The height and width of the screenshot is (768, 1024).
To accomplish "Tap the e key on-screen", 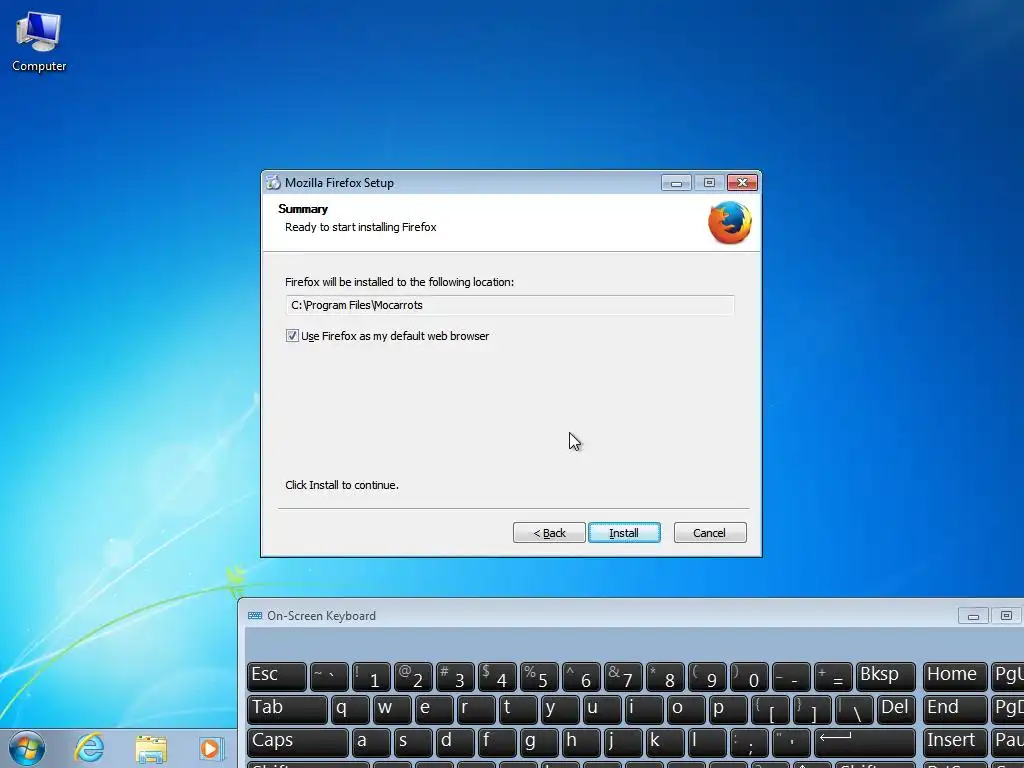I will pos(434,709).
